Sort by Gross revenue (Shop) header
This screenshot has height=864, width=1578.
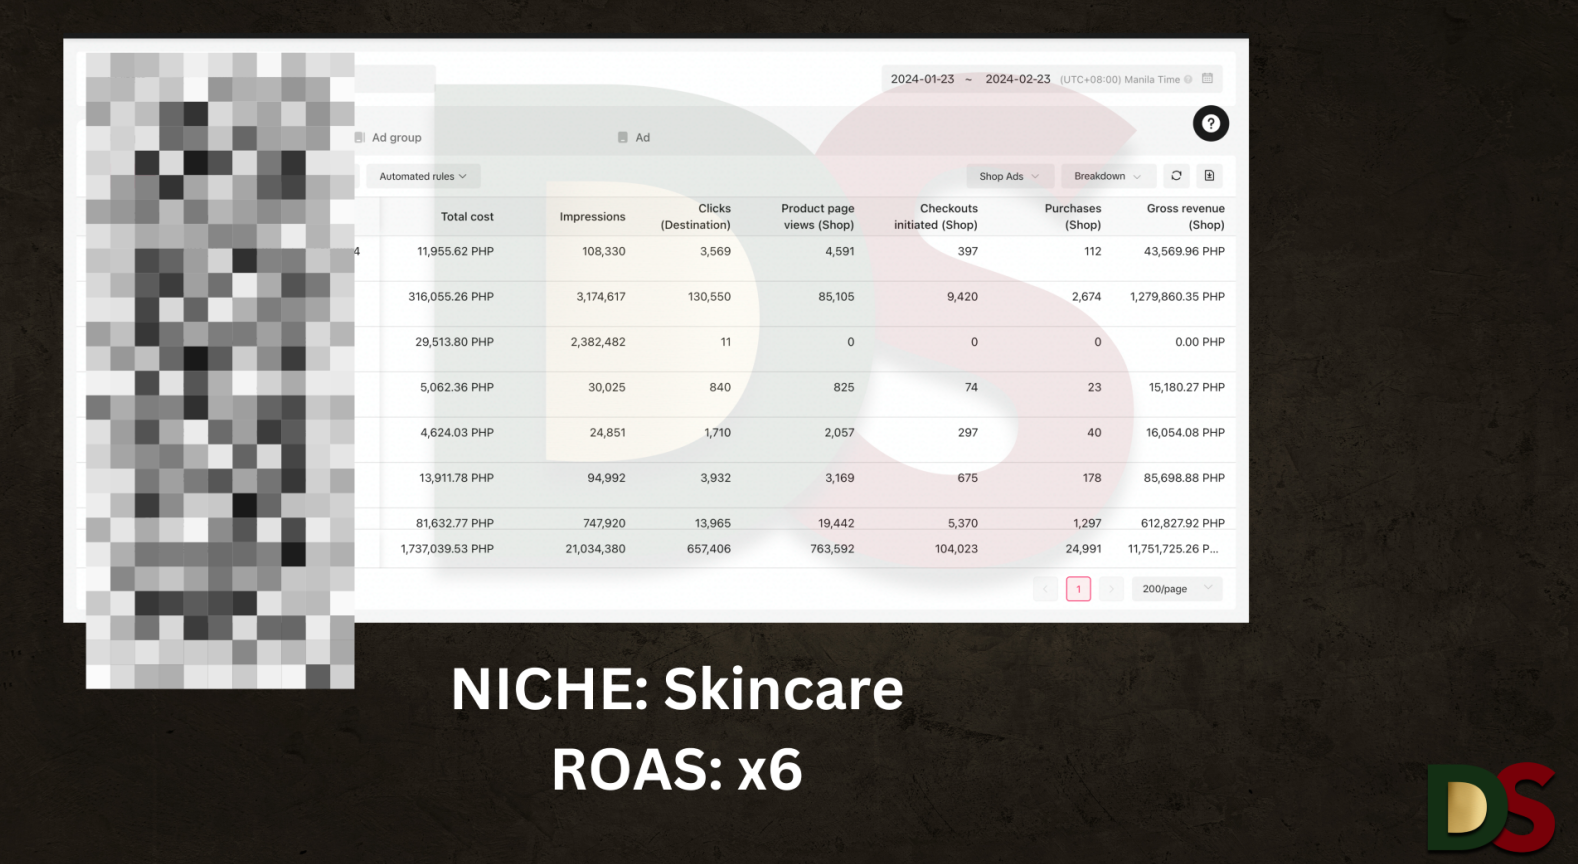(1186, 216)
